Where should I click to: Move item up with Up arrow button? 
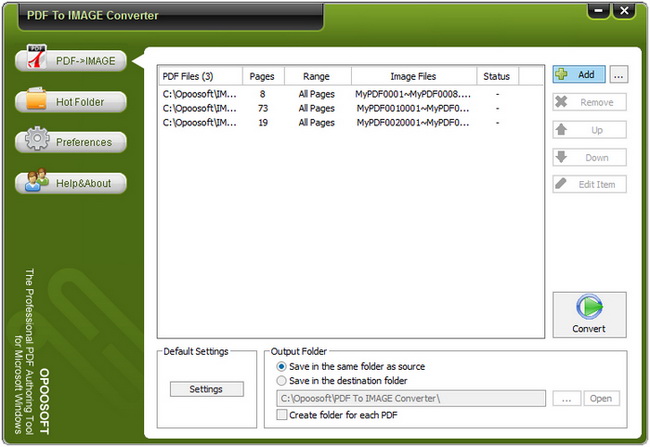pyautogui.click(x=589, y=130)
